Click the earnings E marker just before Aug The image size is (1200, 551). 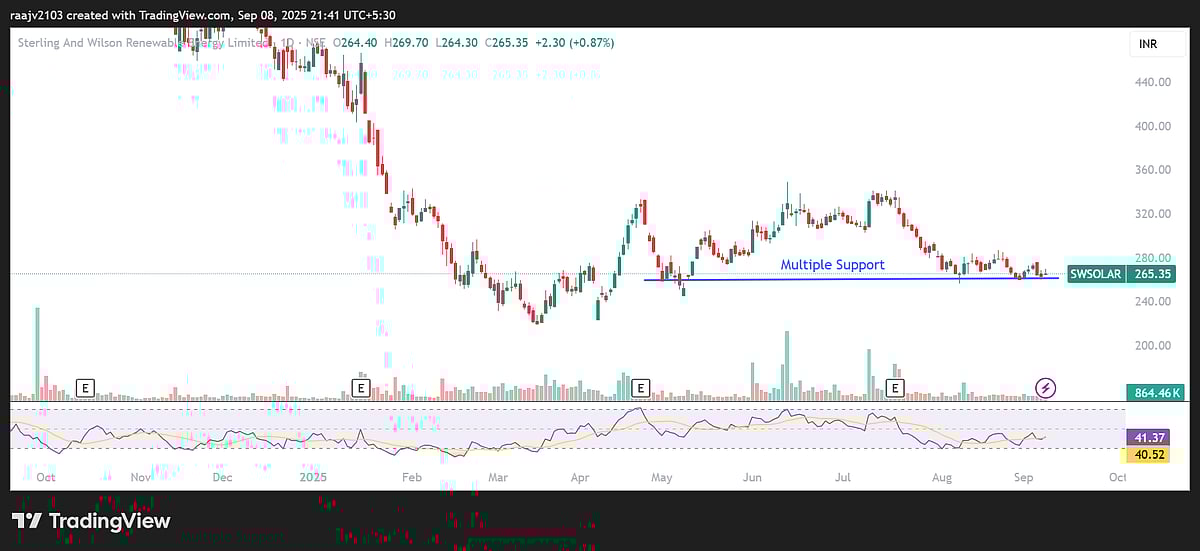click(x=895, y=387)
